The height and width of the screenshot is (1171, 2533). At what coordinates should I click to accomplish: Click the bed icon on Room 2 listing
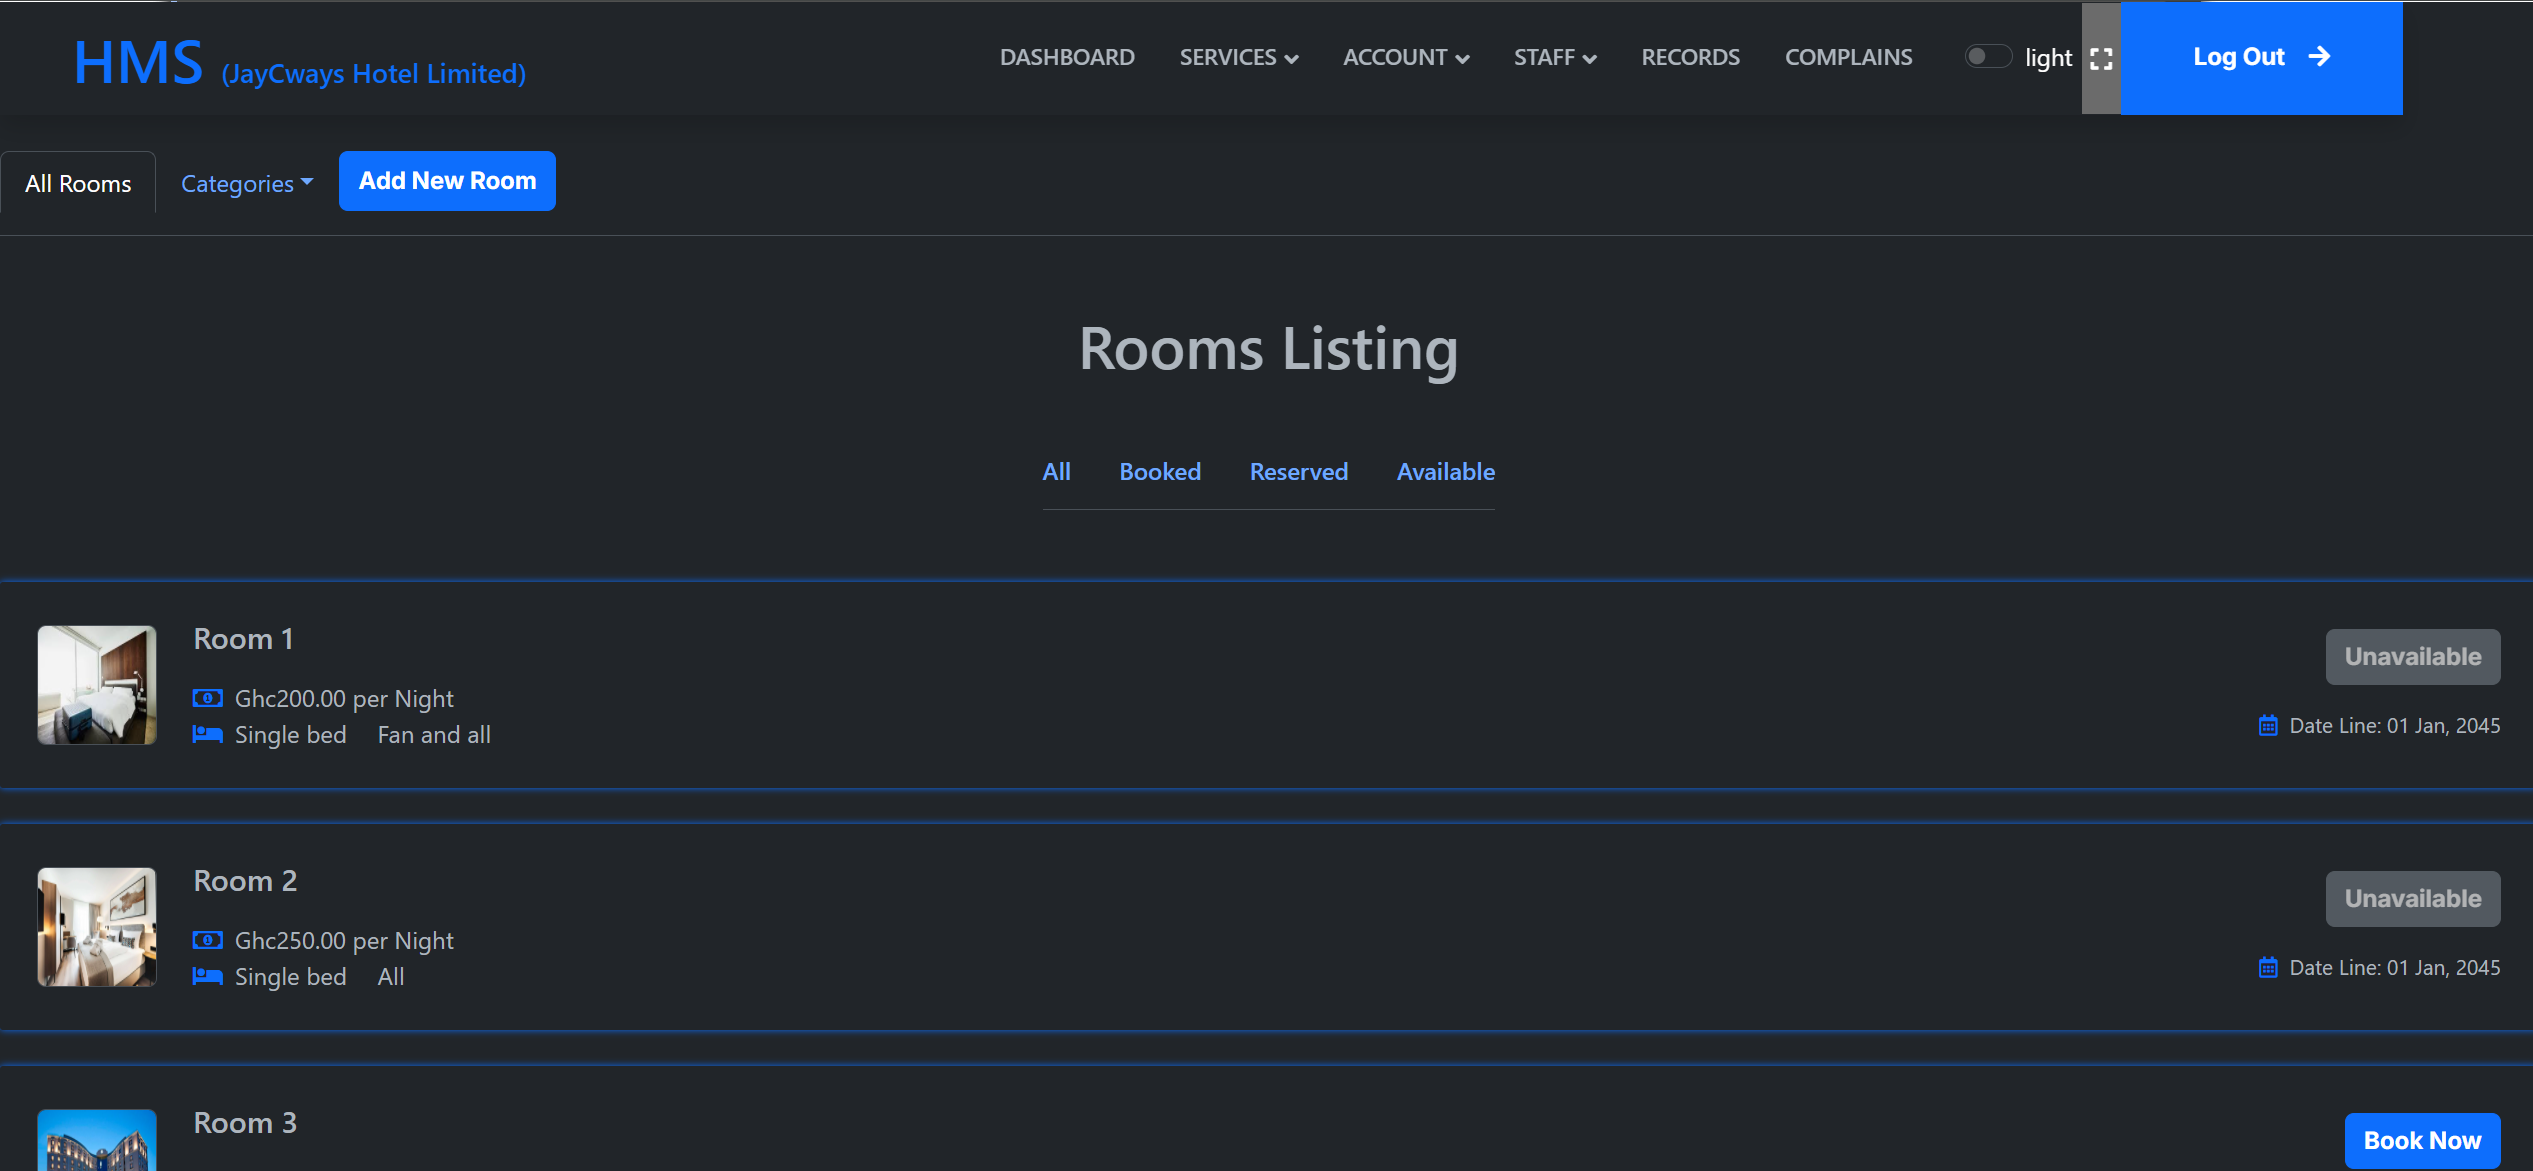coord(207,976)
